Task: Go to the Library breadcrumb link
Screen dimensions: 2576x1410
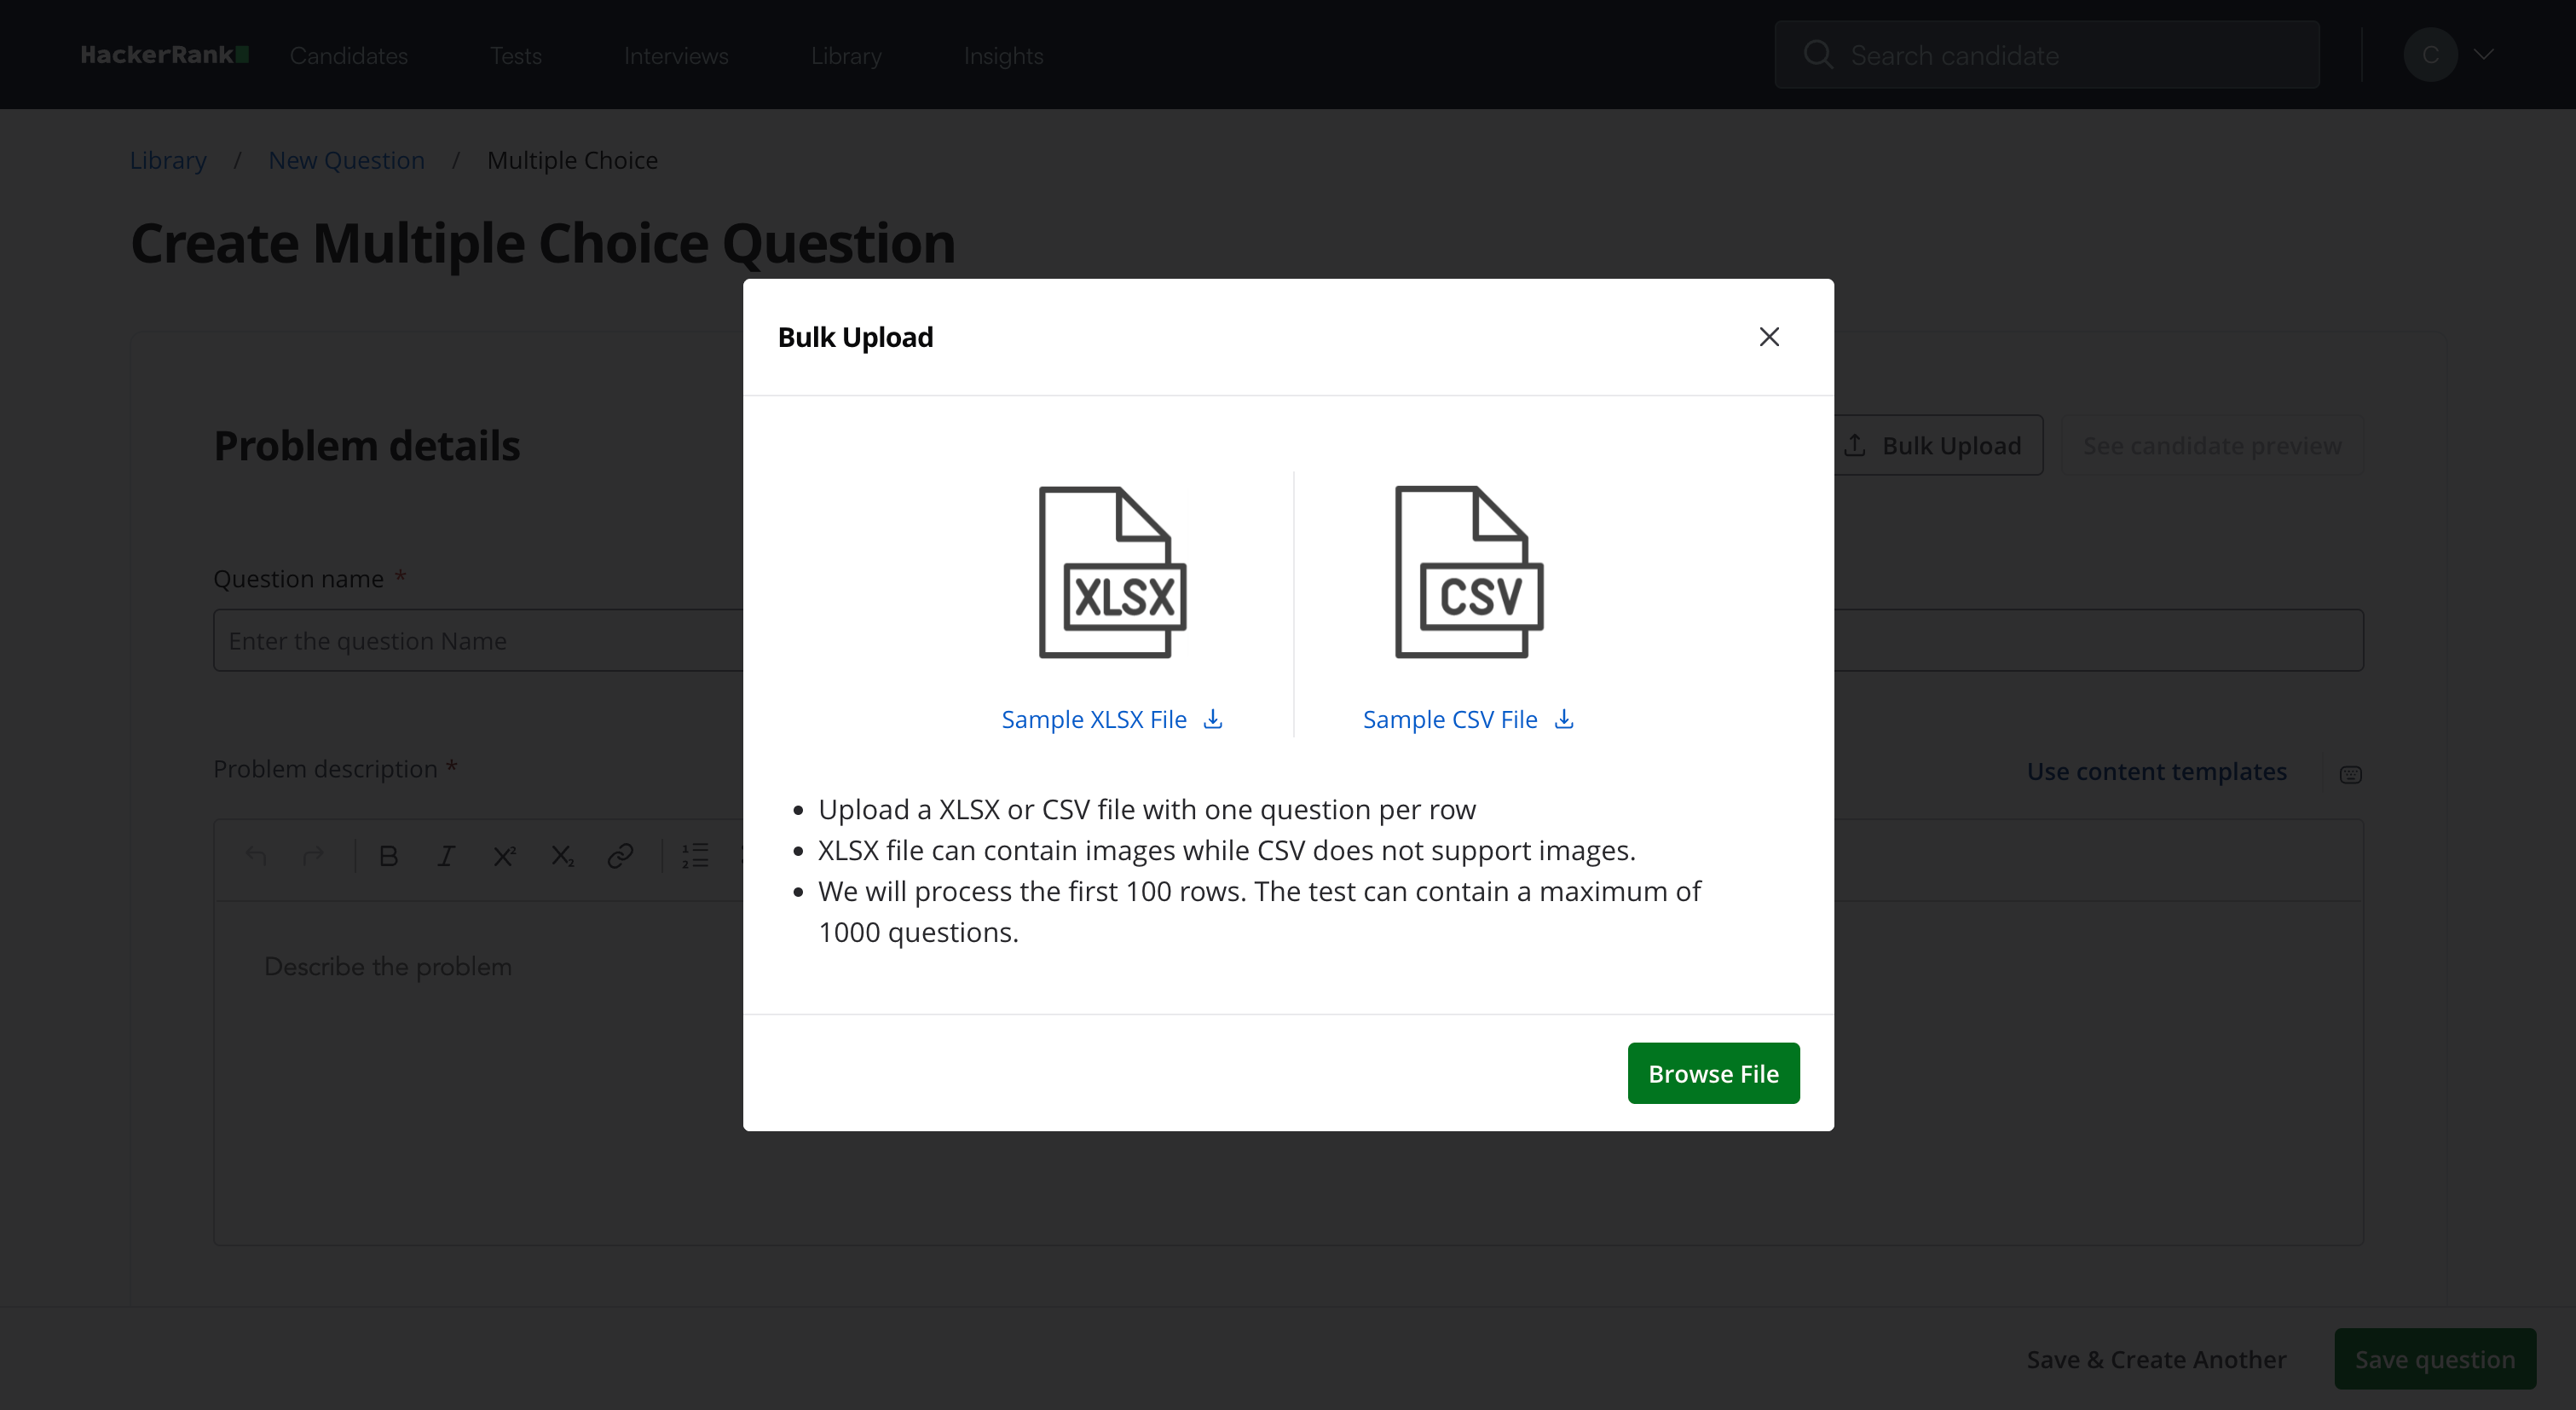Action: [x=168, y=160]
